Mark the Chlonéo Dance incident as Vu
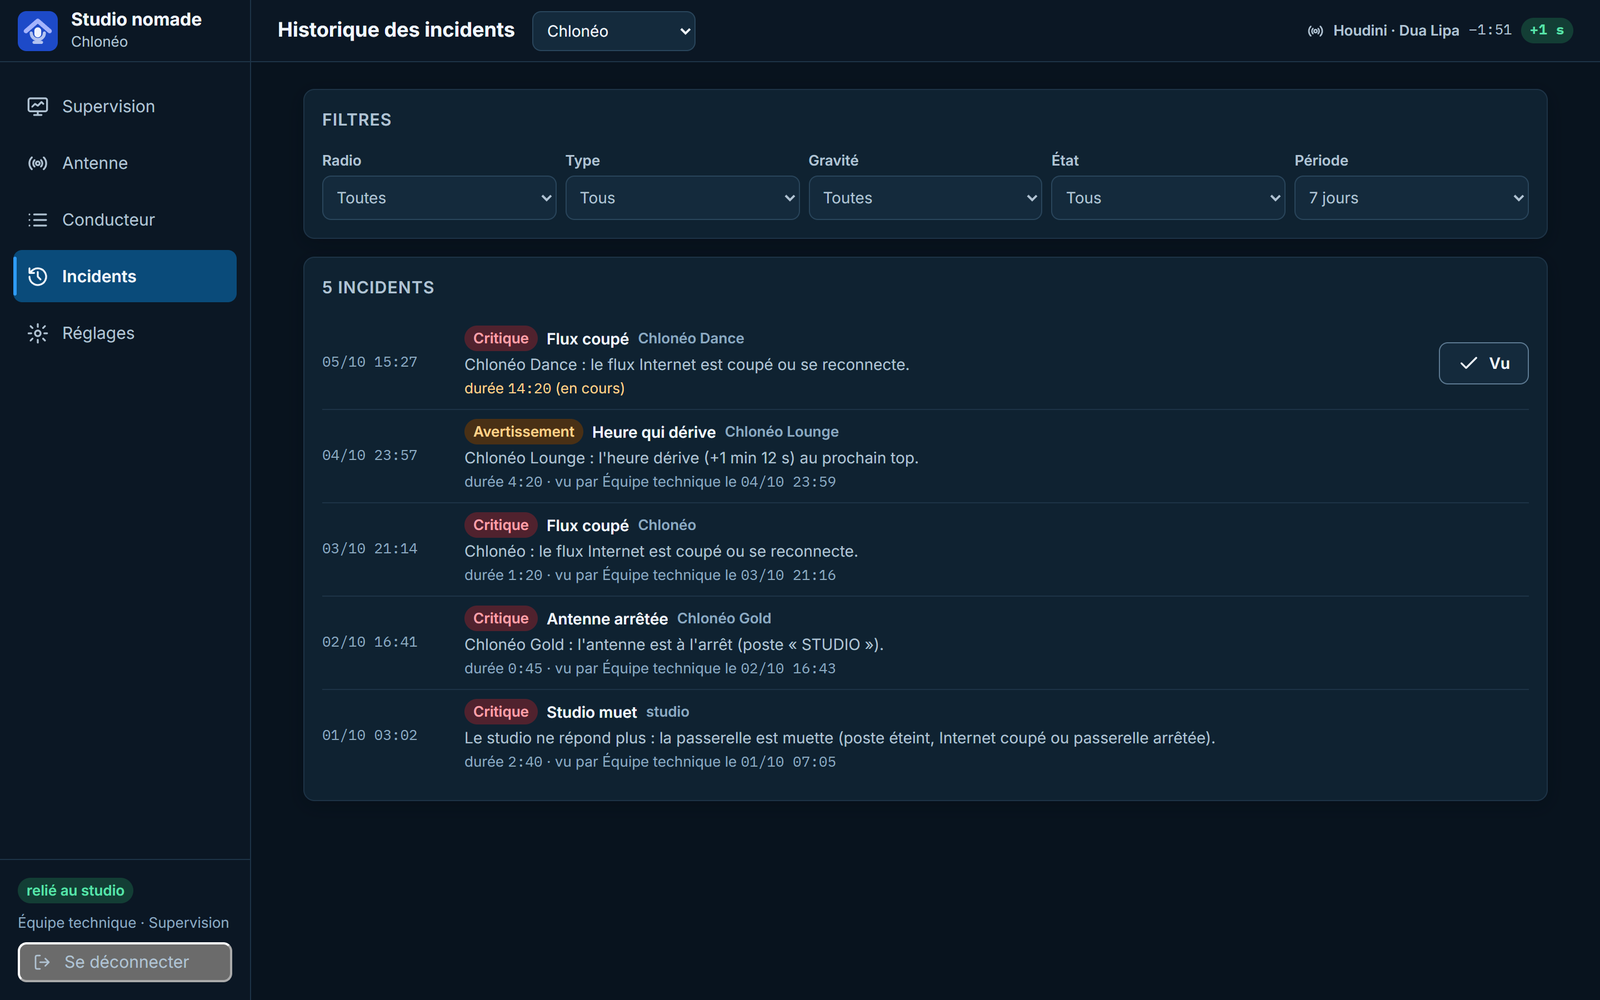Image resolution: width=1600 pixels, height=1000 pixels. [1483, 363]
